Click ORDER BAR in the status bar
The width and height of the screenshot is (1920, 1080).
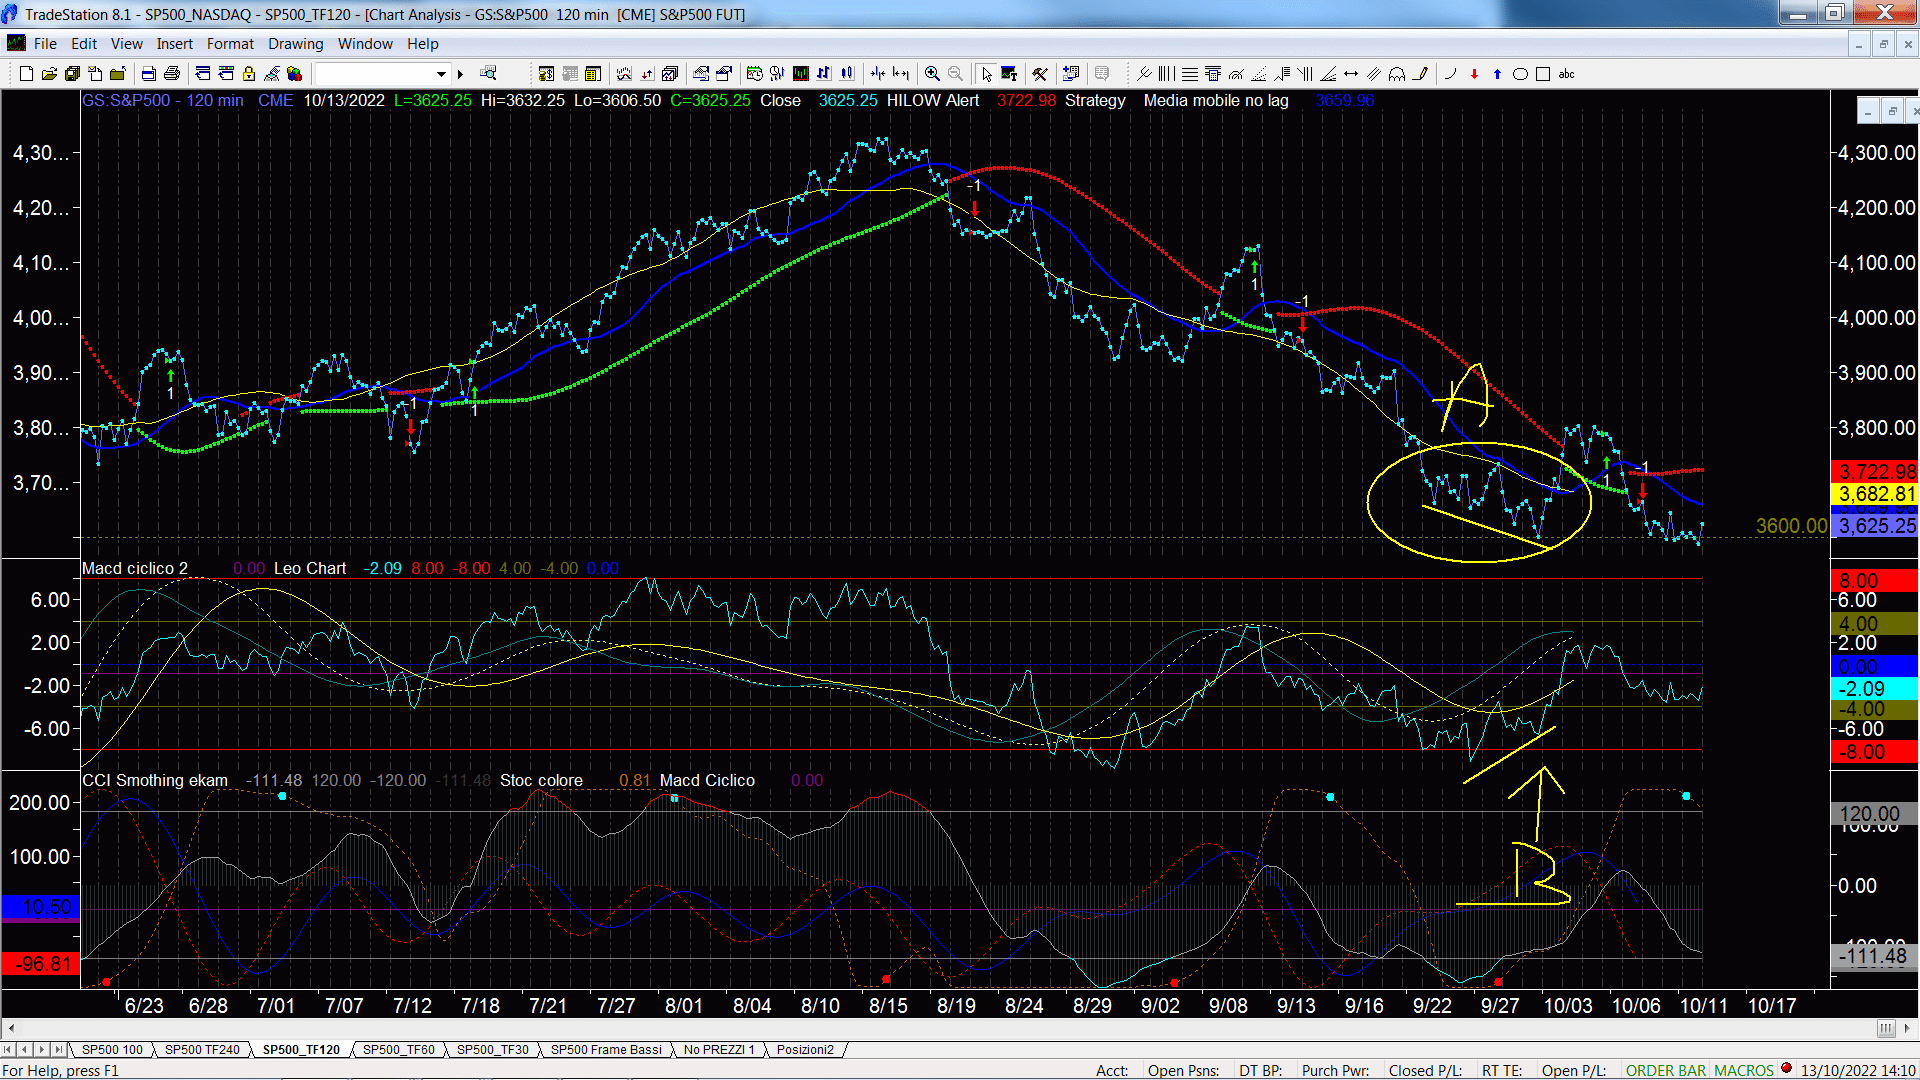1666,1071
